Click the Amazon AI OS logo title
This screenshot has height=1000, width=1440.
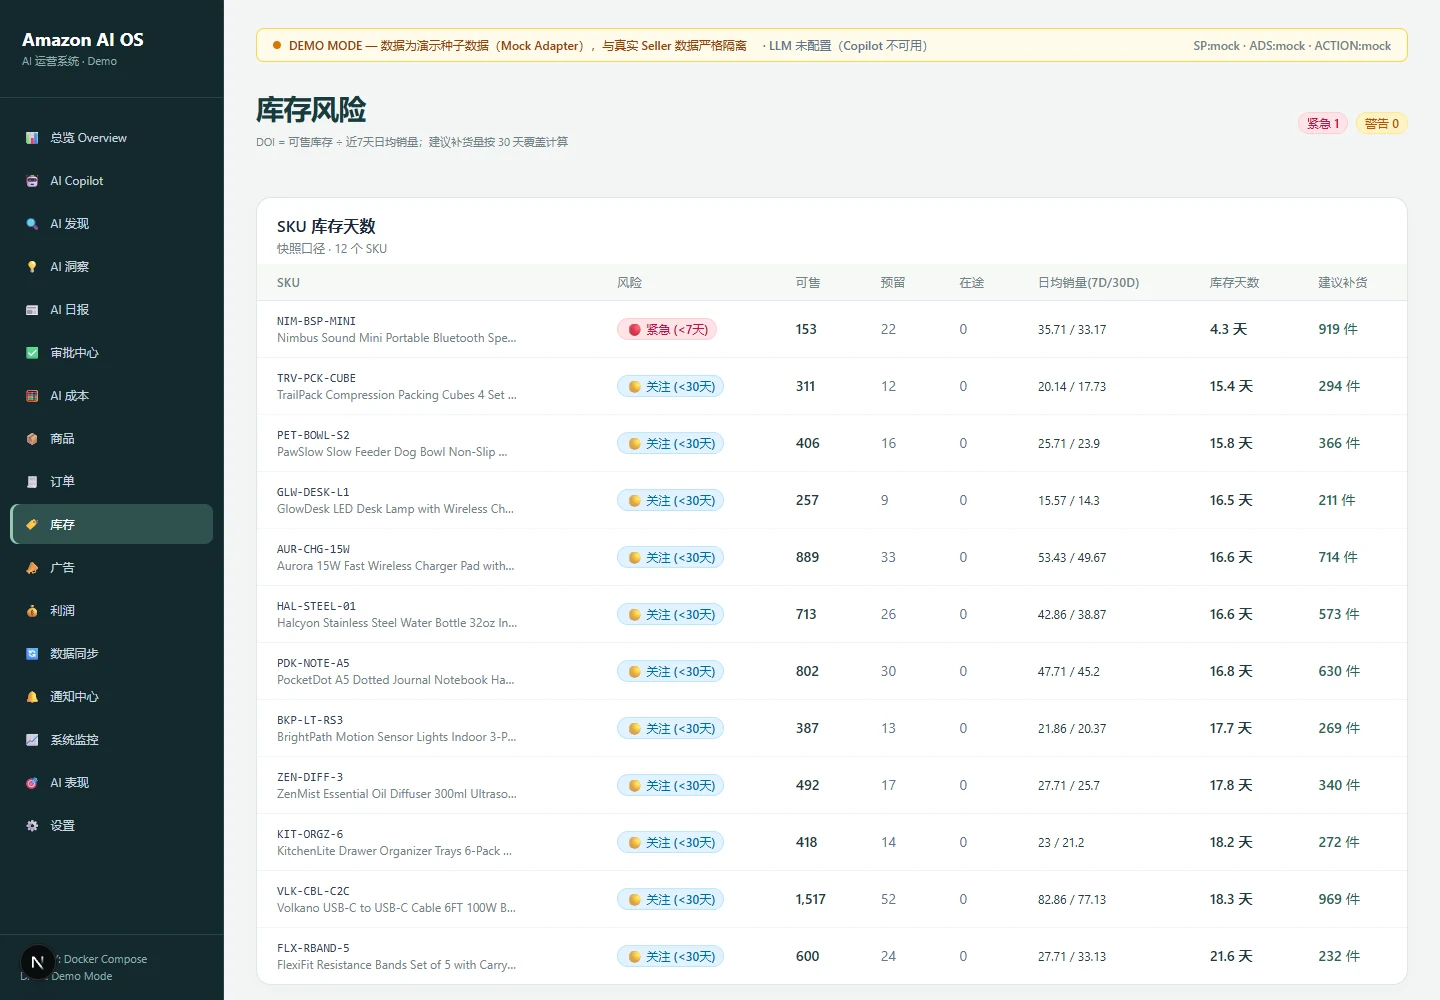pos(83,40)
